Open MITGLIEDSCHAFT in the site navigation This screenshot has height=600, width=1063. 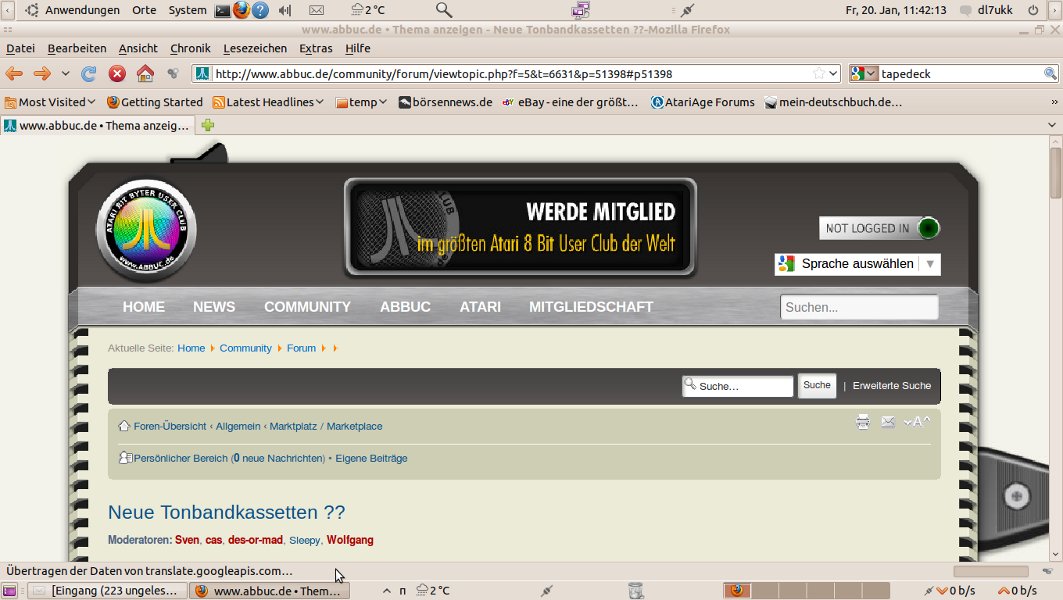591,307
